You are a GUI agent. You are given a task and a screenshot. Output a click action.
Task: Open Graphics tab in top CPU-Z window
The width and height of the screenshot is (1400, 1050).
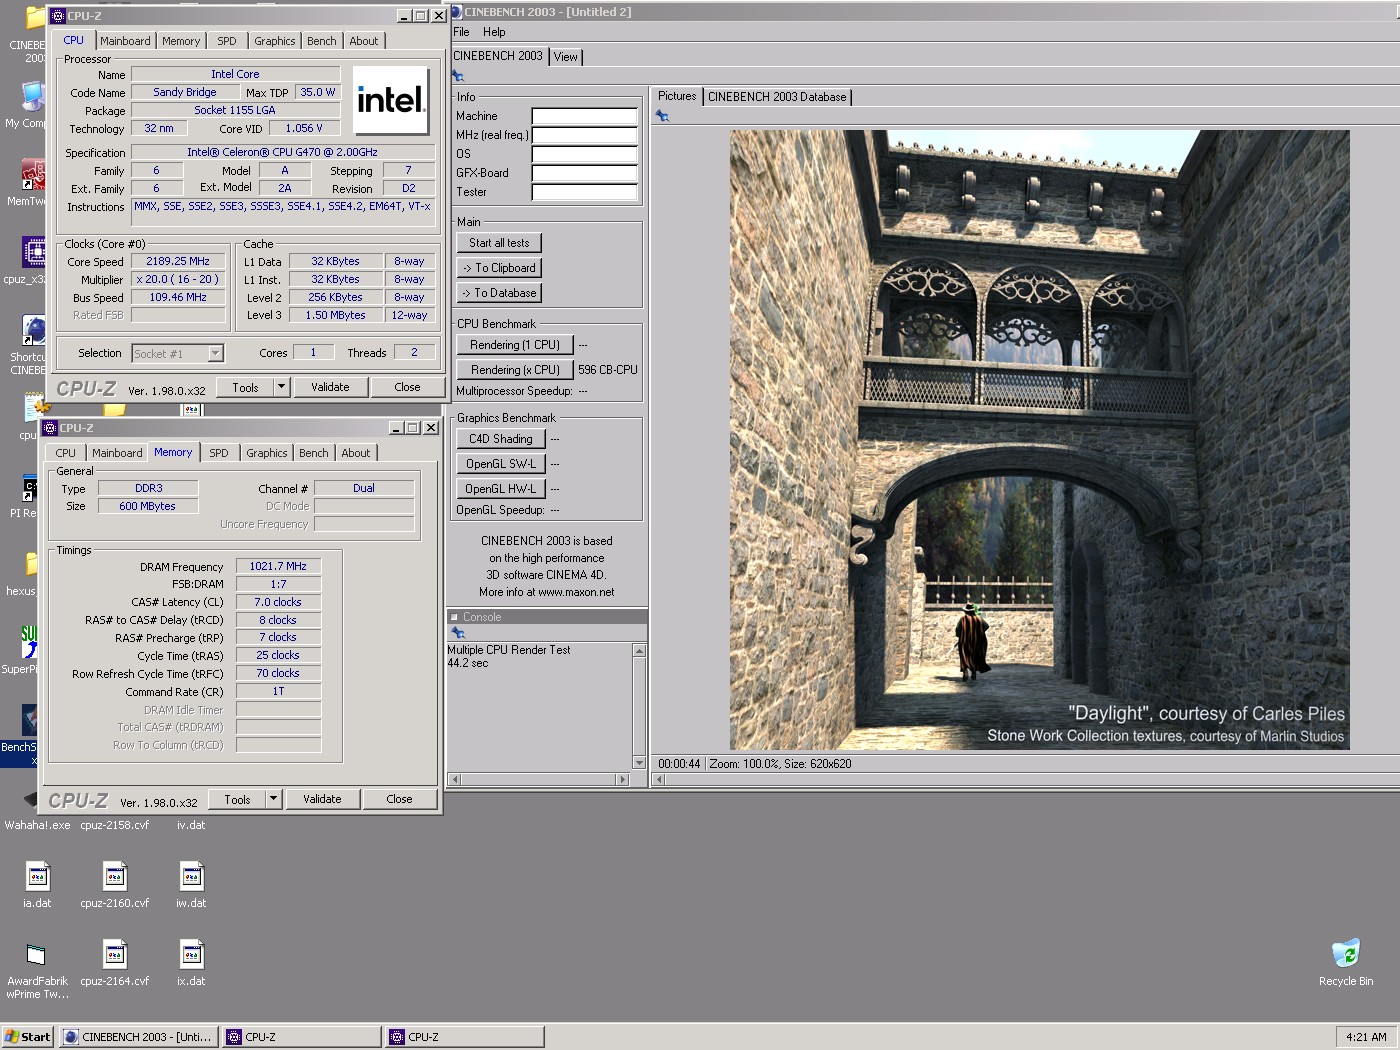click(274, 41)
